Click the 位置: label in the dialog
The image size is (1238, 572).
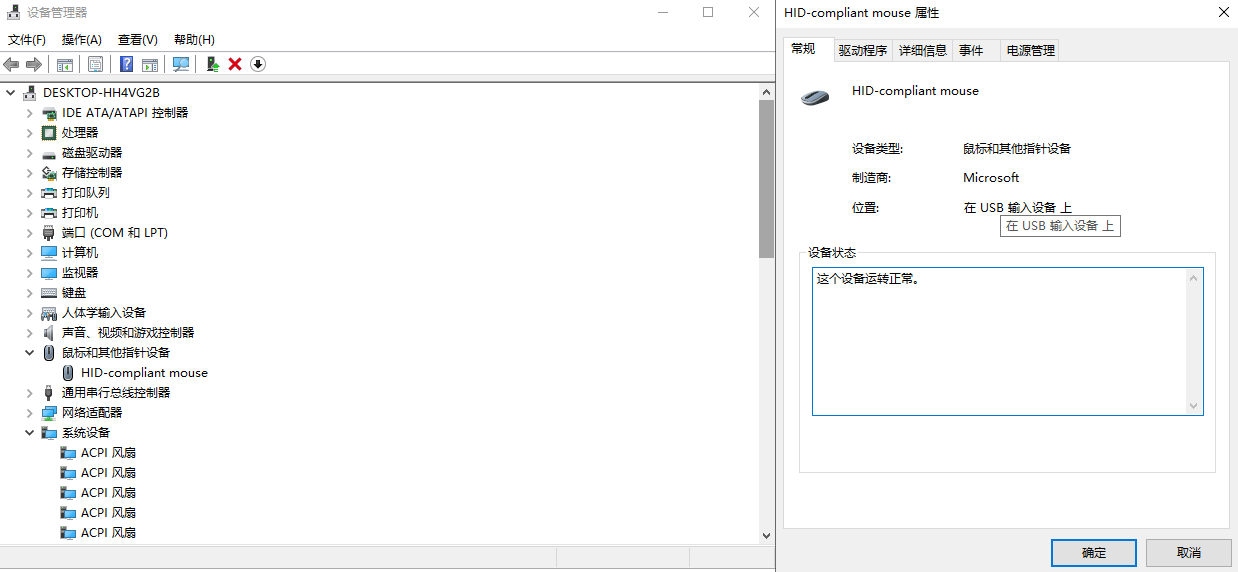(865, 208)
